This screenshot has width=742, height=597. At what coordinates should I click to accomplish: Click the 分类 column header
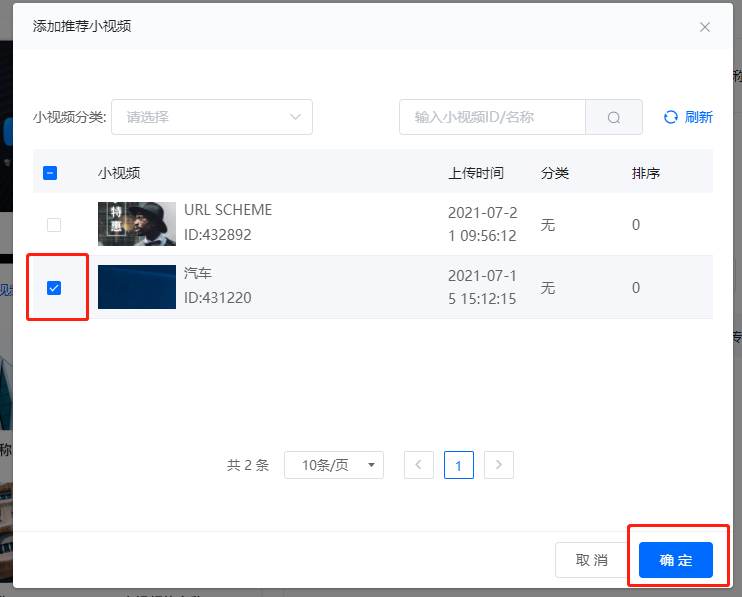[x=555, y=173]
